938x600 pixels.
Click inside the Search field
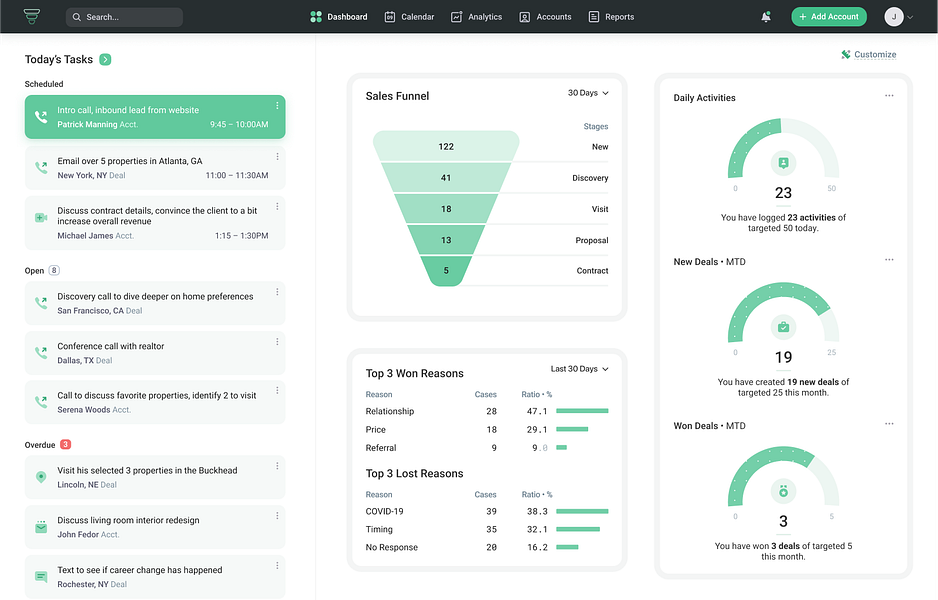125,17
